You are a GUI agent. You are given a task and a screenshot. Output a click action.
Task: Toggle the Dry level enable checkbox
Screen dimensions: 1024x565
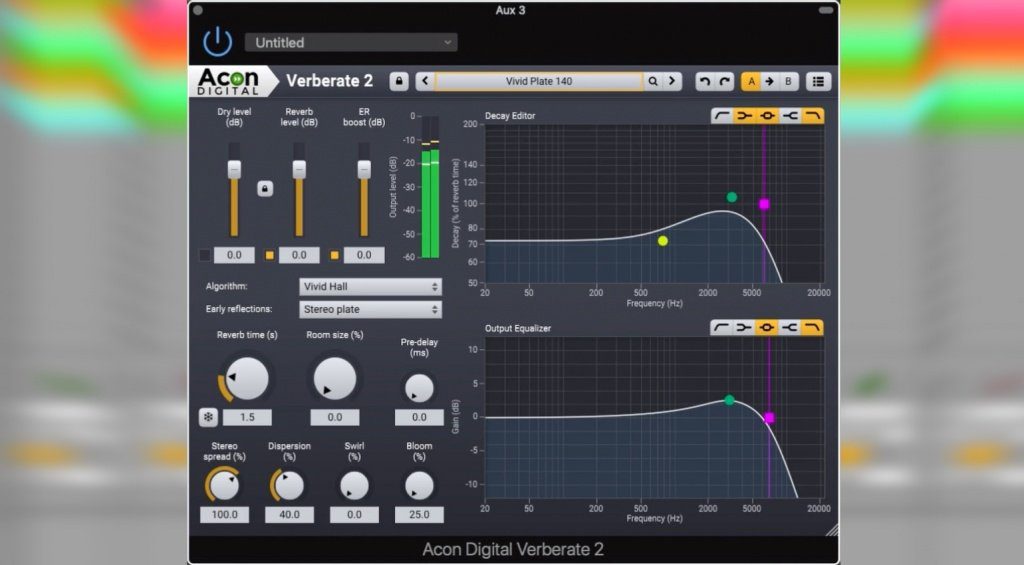(204, 255)
